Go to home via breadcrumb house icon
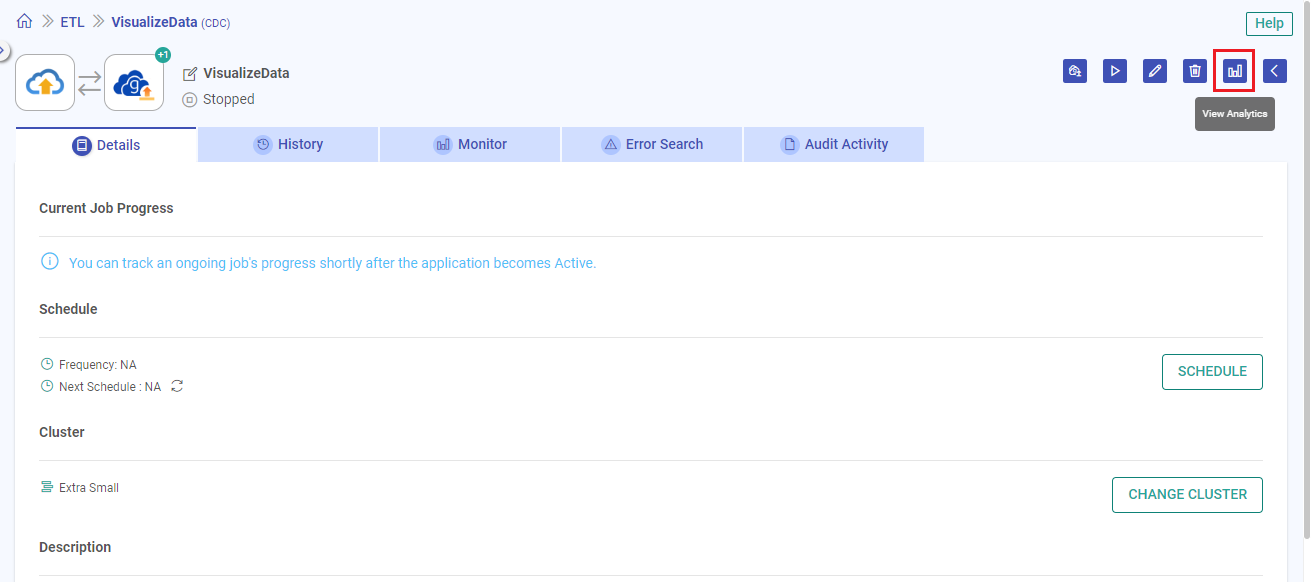1311x582 pixels. (25, 21)
